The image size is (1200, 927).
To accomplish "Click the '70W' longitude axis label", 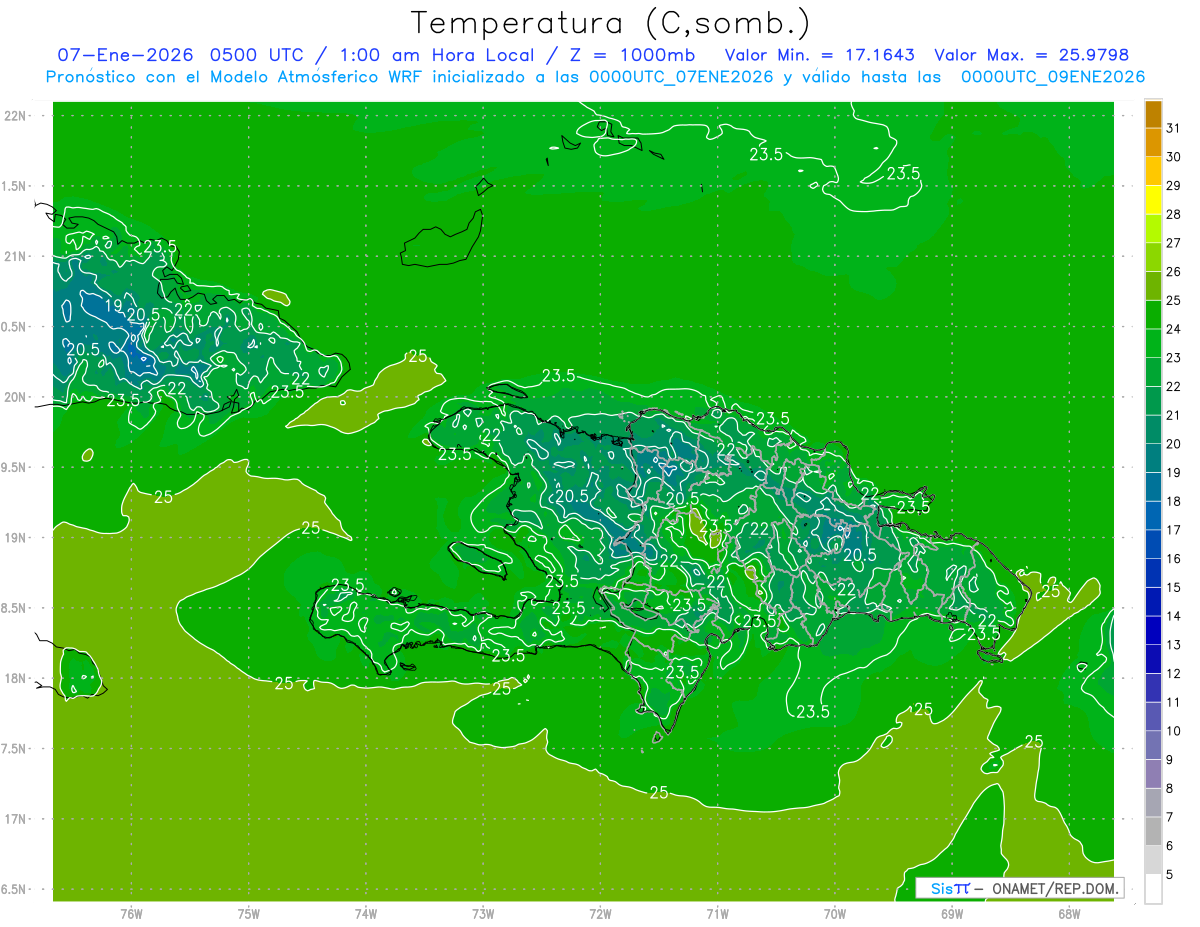I will (x=834, y=913).
